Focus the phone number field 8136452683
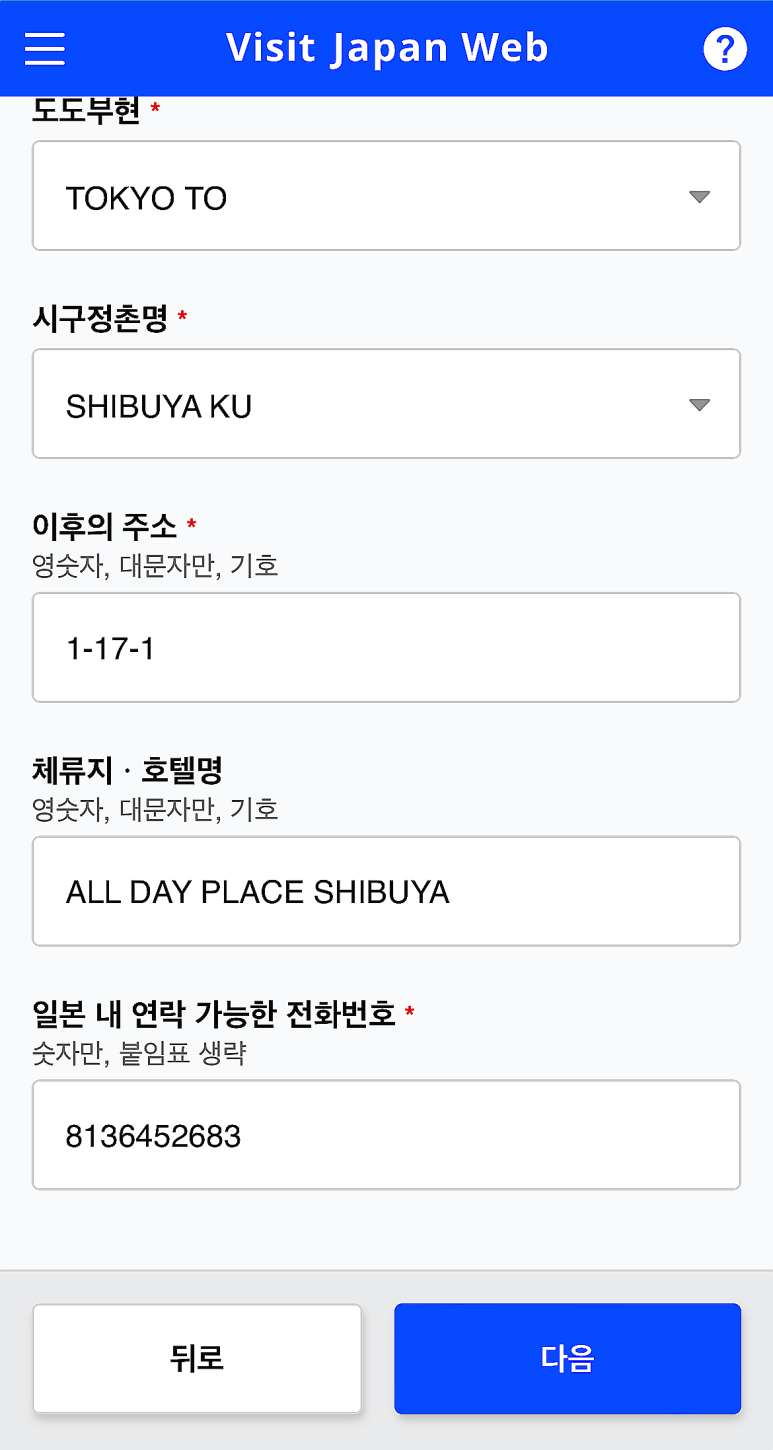 coord(386,1135)
